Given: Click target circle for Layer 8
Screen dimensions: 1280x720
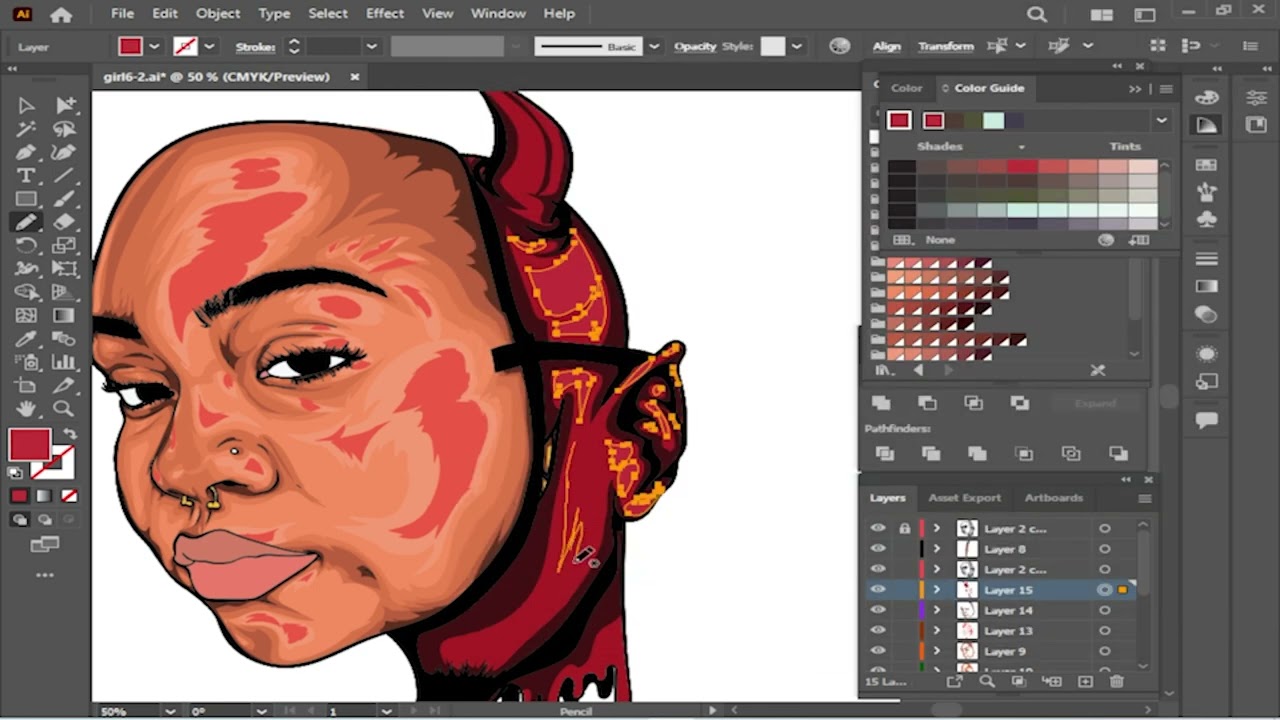Looking at the screenshot, I should coord(1105,549).
